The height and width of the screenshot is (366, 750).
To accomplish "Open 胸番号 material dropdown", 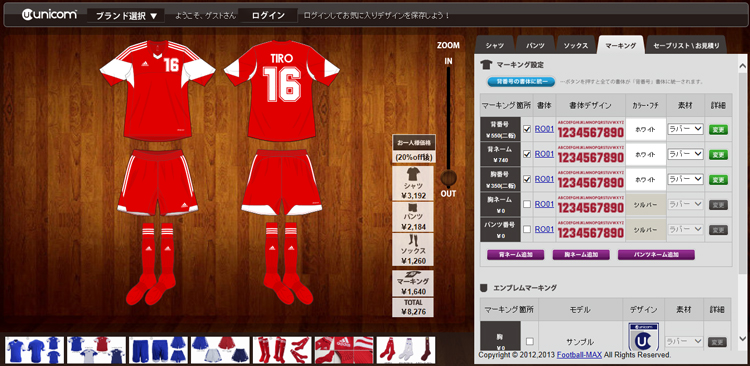I will [x=685, y=179].
